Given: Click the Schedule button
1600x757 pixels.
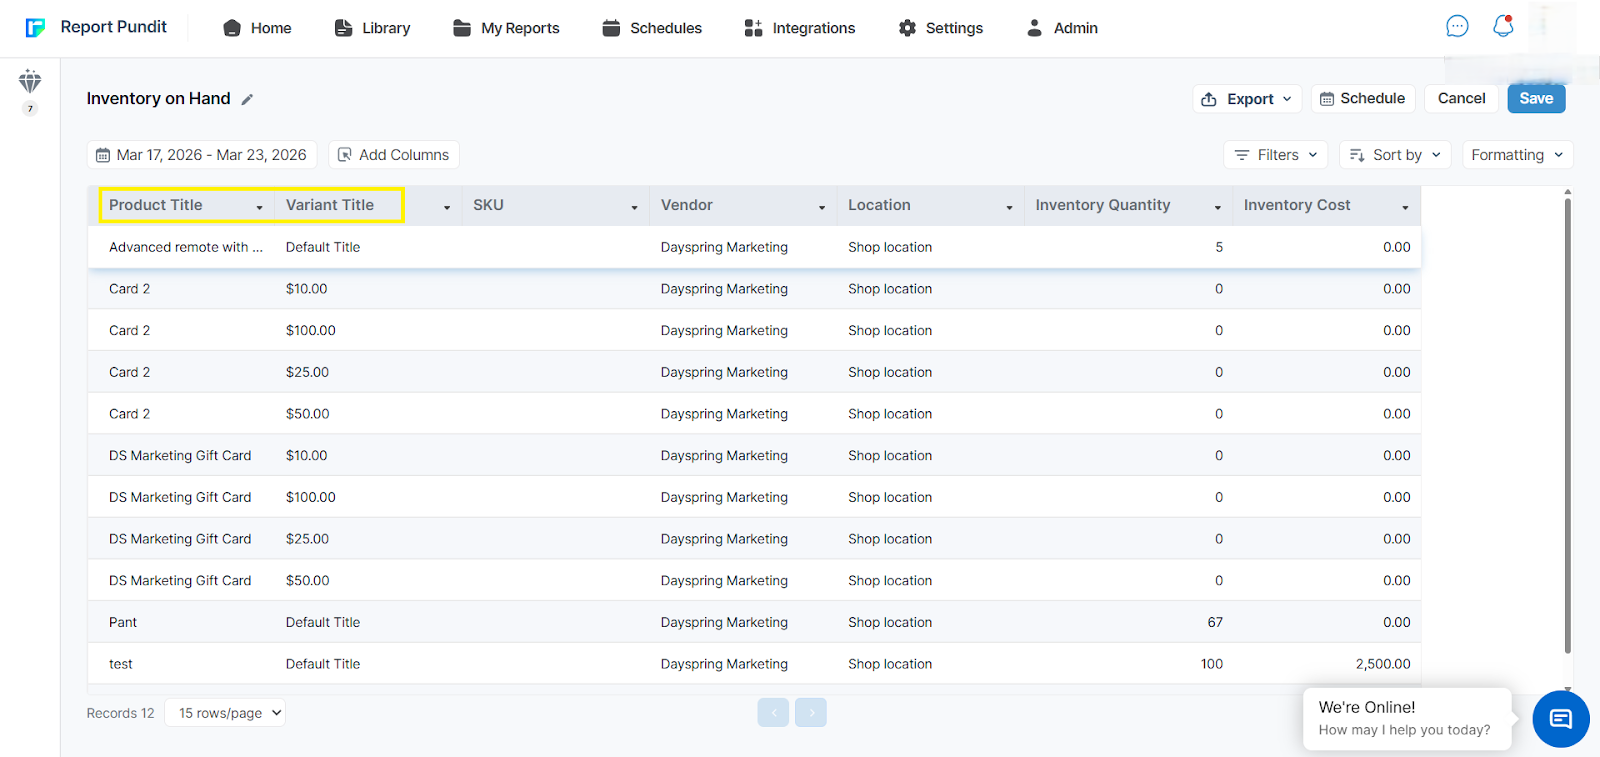Looking at the screenshot, I should pyautogui.click(x=1363, y=98).
